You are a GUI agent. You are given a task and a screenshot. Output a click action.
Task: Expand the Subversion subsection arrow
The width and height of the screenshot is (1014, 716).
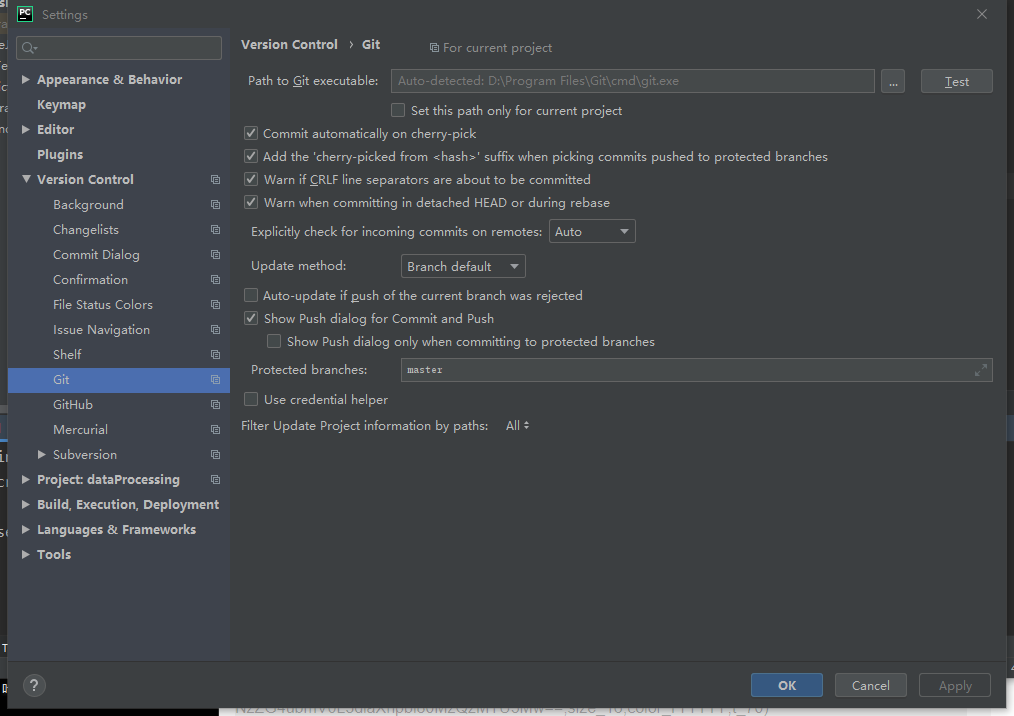(41, 455)
